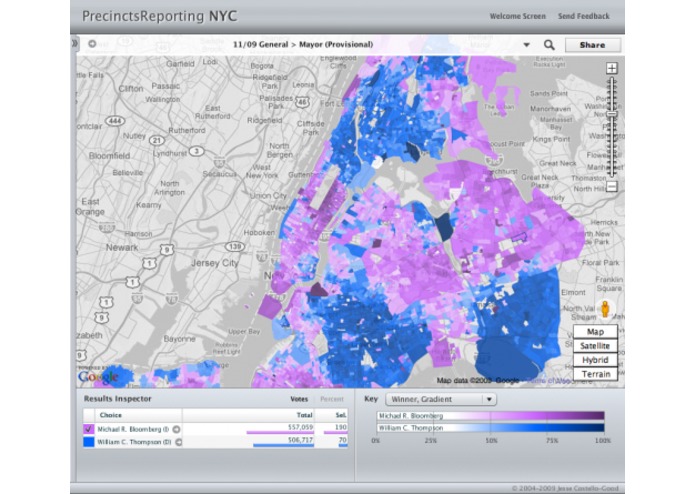Click the Route 3 shield near Lyndhurst
Viewport: 695px width, 494px height.
(196, 152)
